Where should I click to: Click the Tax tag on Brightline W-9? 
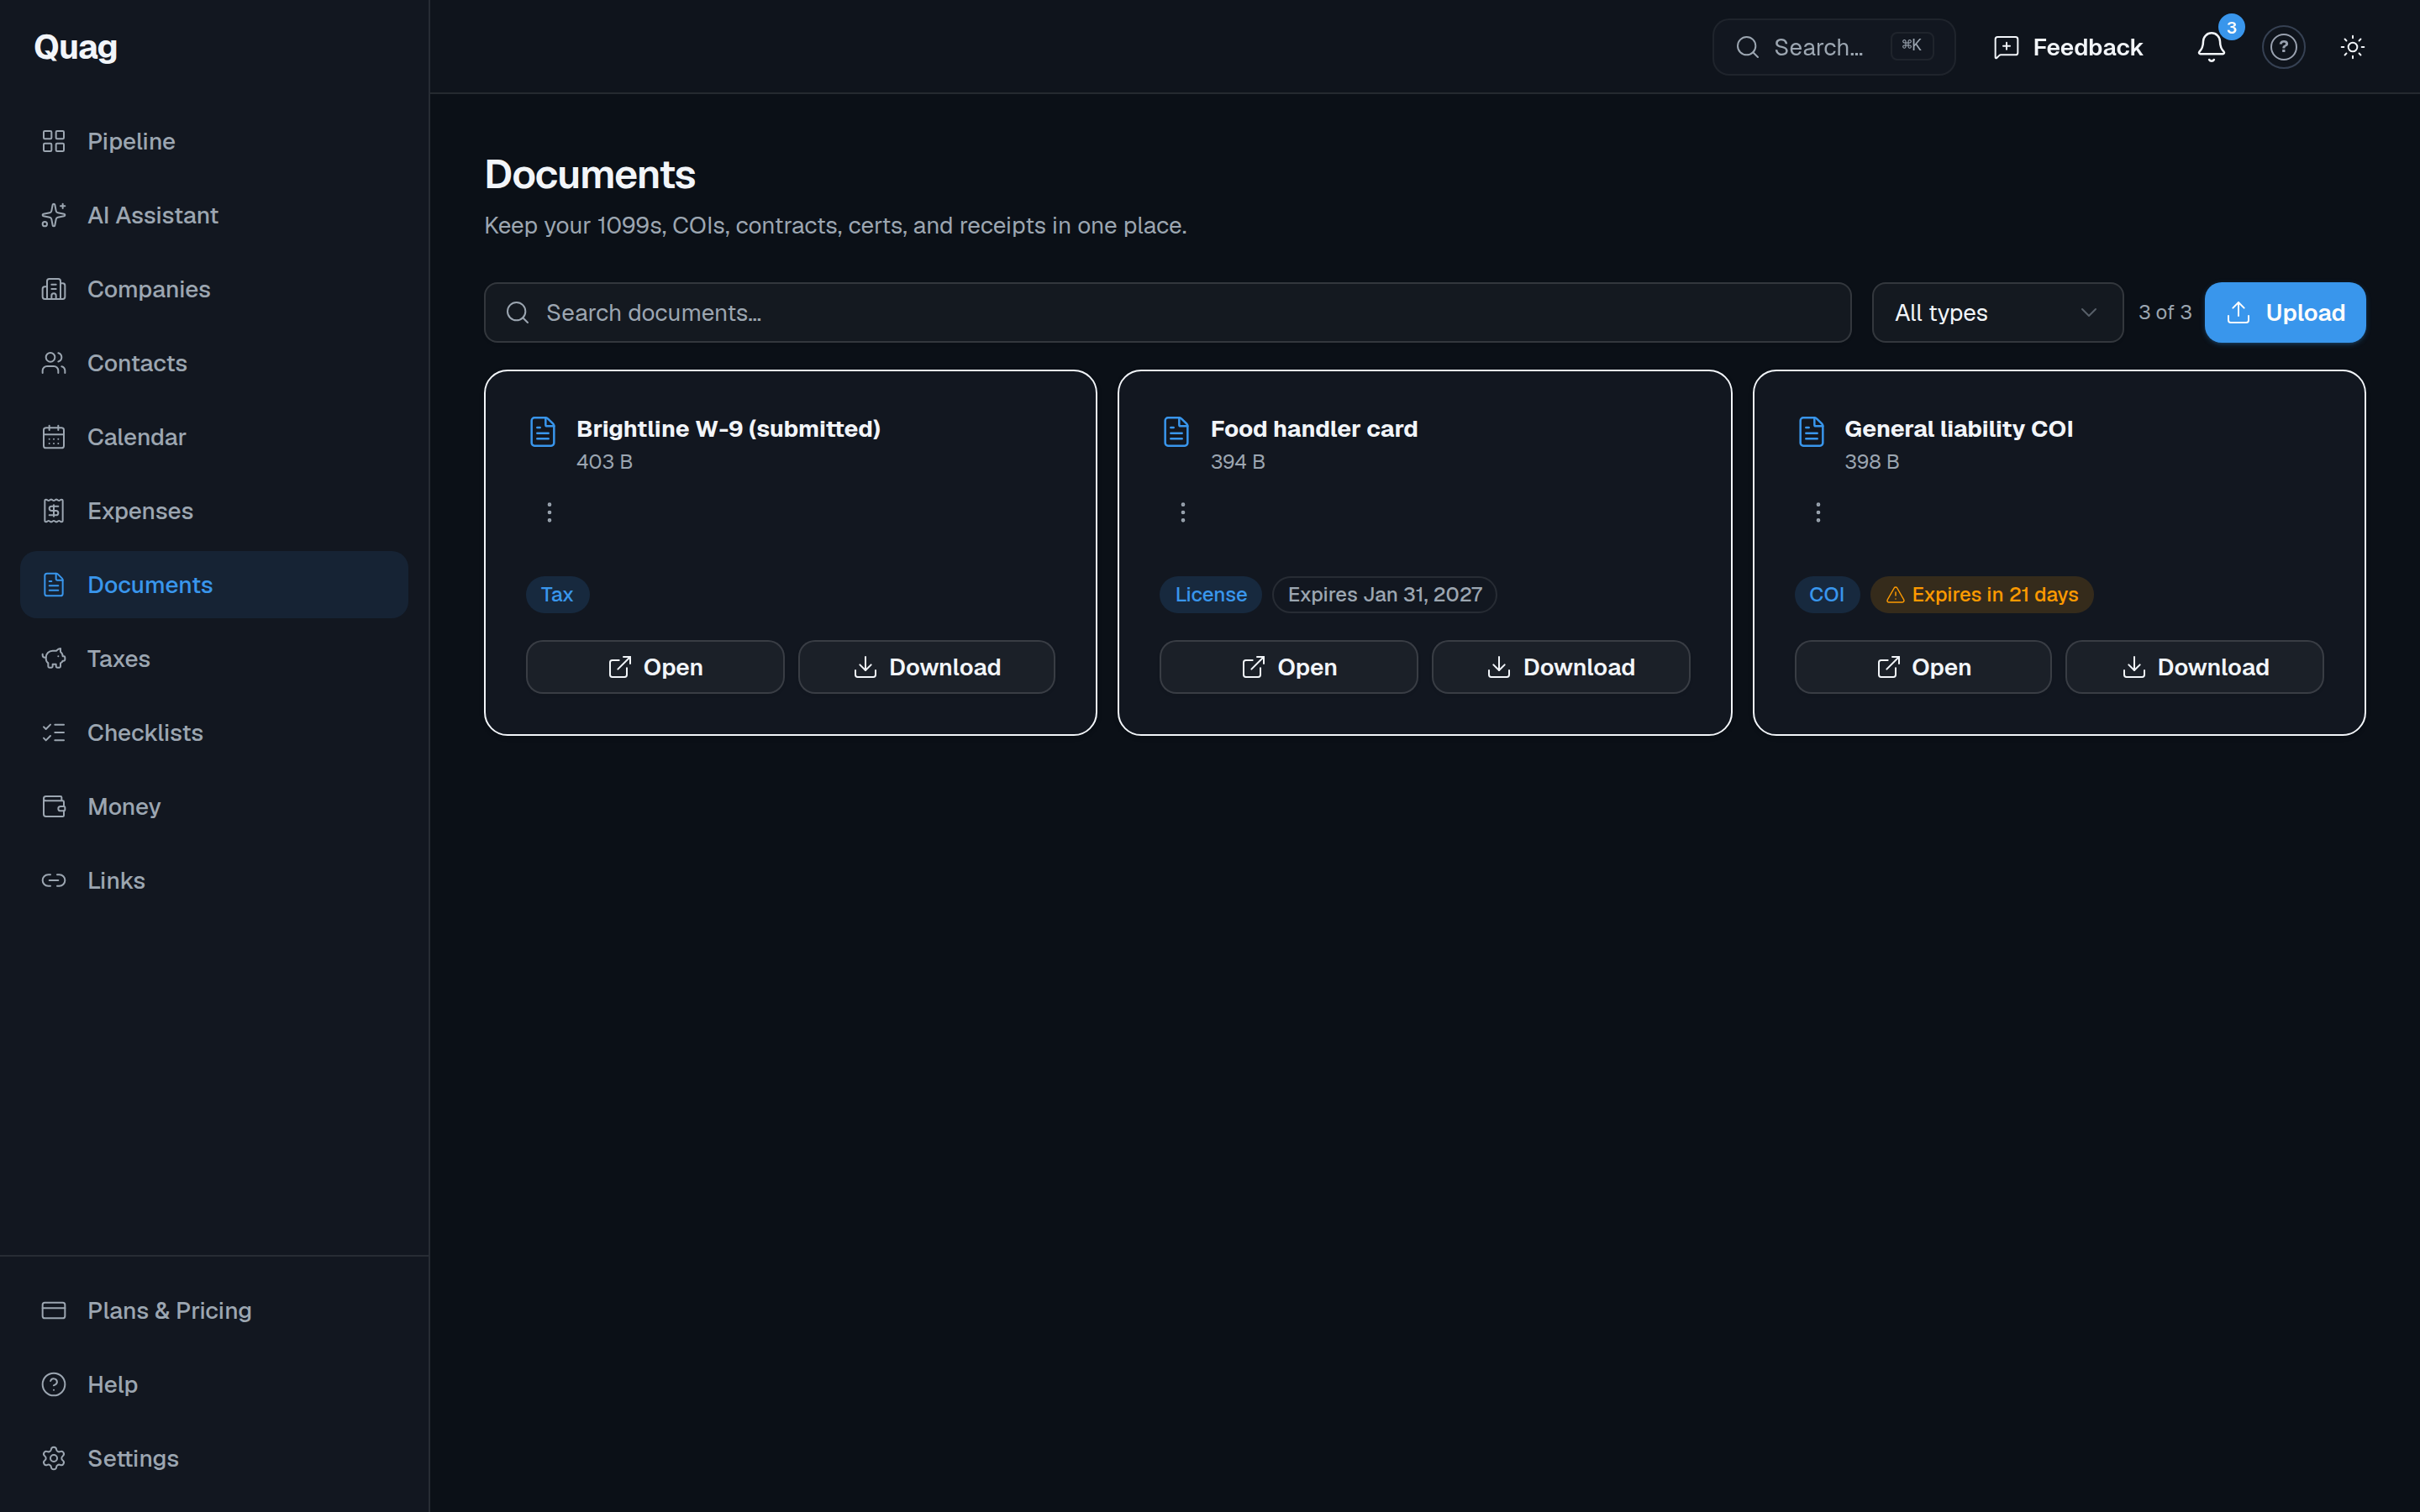pos(557,595)
